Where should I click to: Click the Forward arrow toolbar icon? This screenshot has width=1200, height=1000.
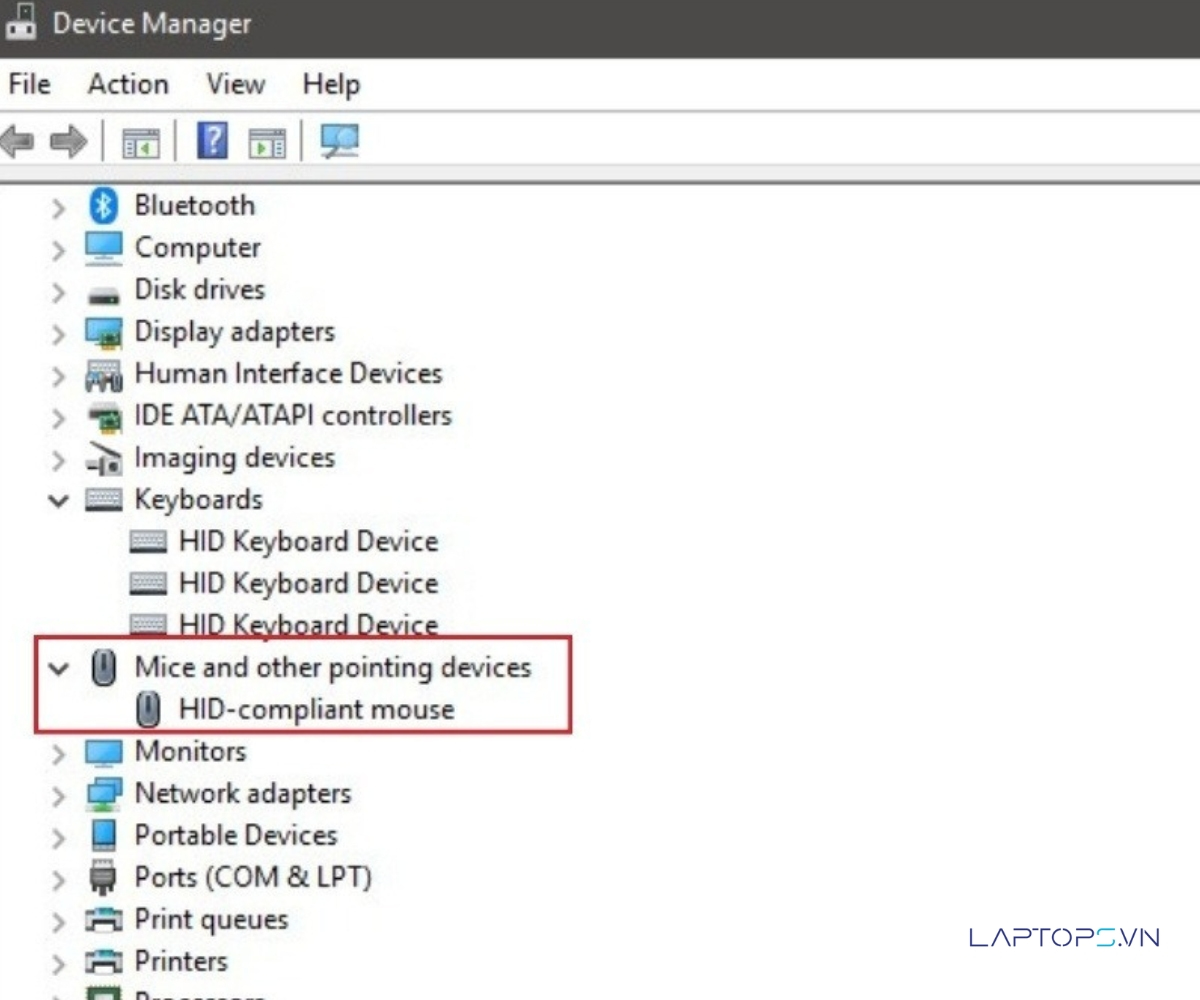click(68, 142)
